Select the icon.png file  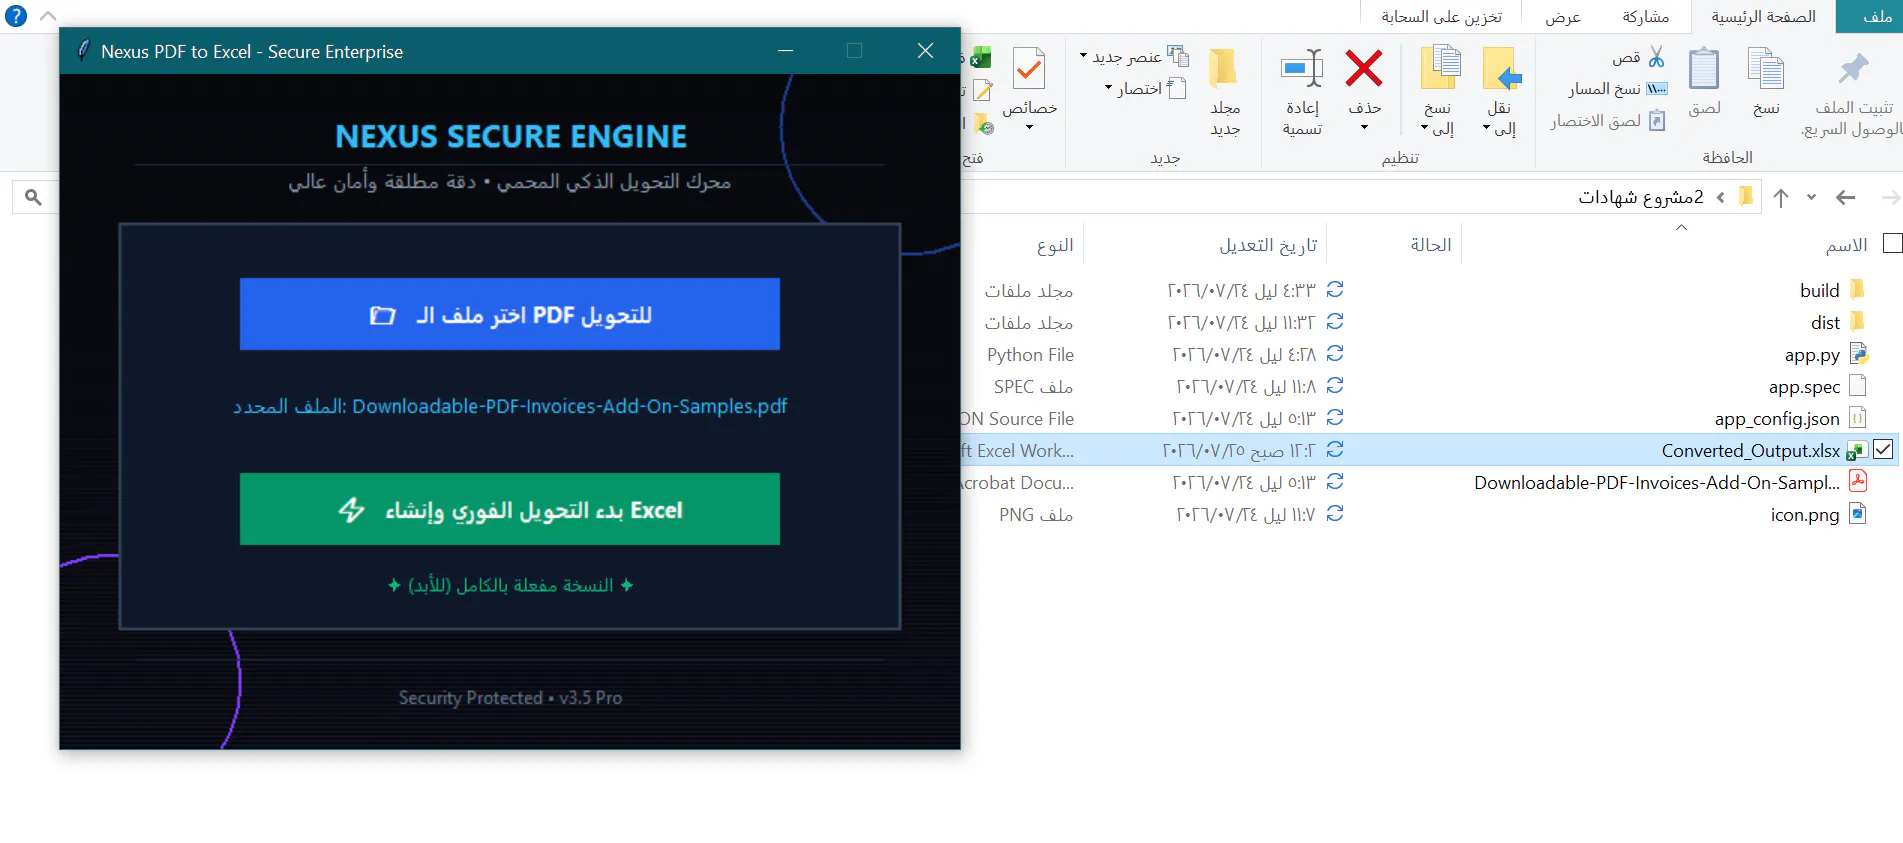point(1804,514)
